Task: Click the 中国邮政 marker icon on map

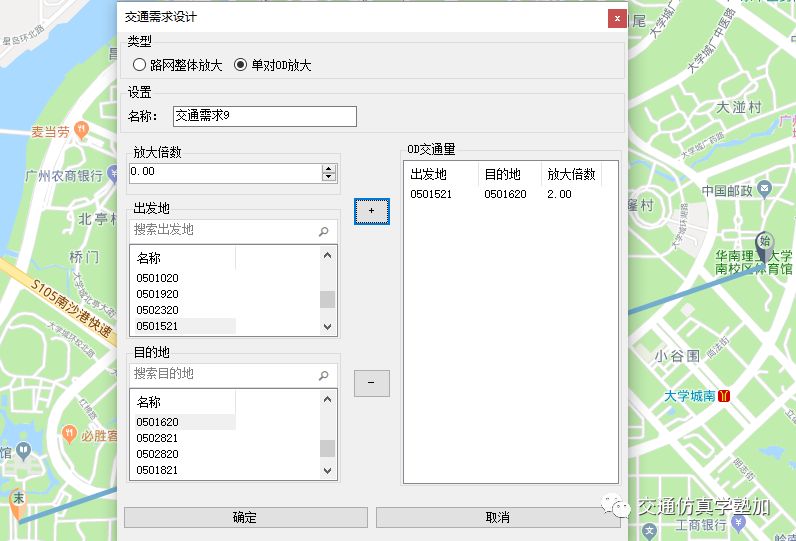Action: point(764,190)
